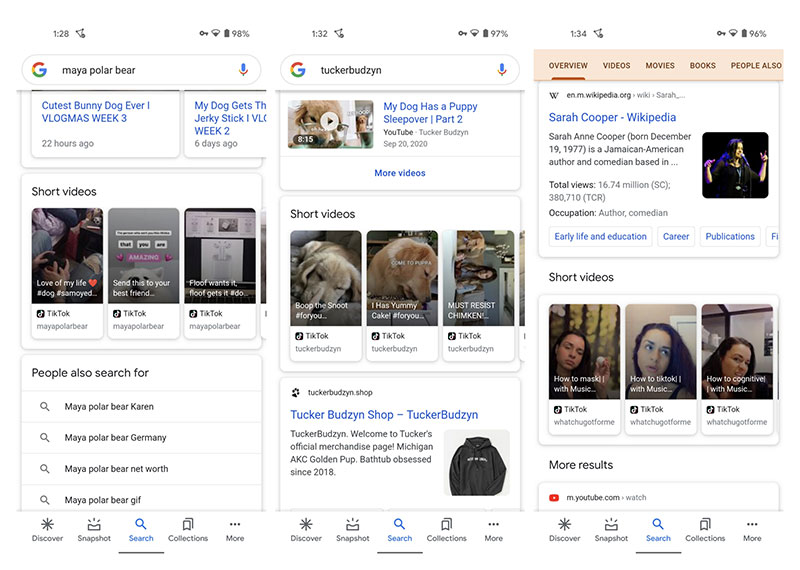Open How to tiktok with Music TikTok
800x570 pixels.
661,369
